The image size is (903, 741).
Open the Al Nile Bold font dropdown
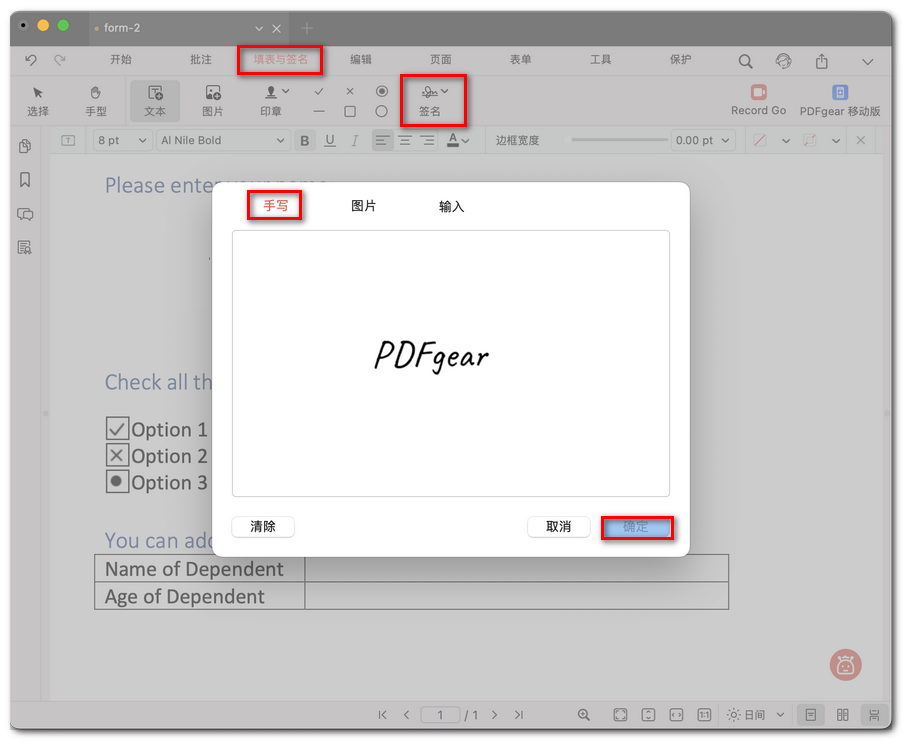[223, 141]
